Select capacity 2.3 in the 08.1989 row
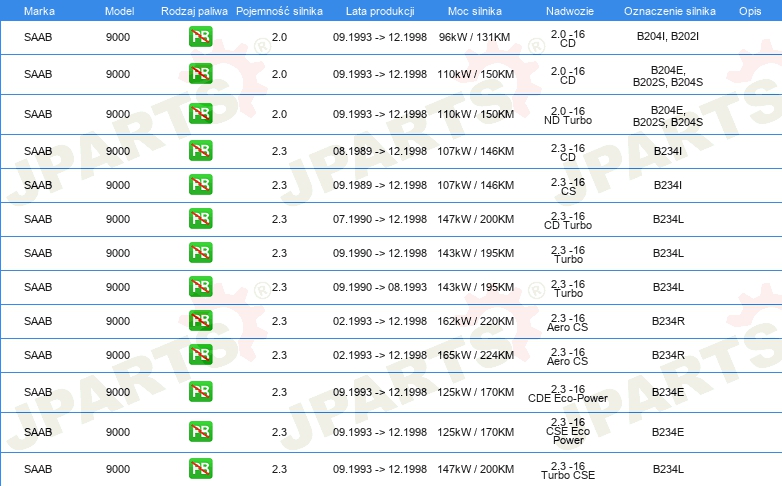The width and height of the screenshot is (782, 486). coord(279,151)
